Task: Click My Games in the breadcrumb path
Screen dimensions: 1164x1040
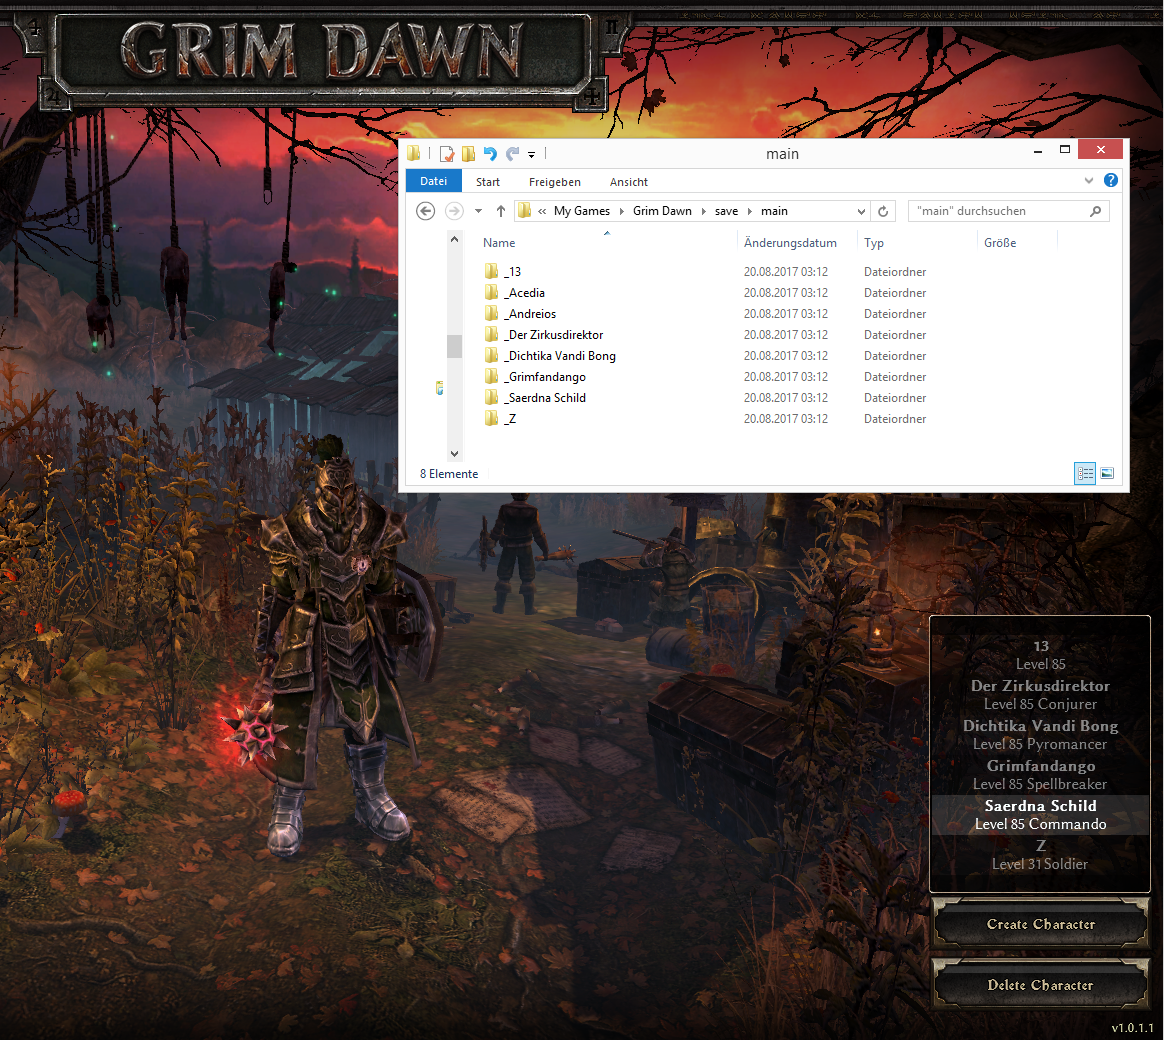Action: (x=582, y=211)
